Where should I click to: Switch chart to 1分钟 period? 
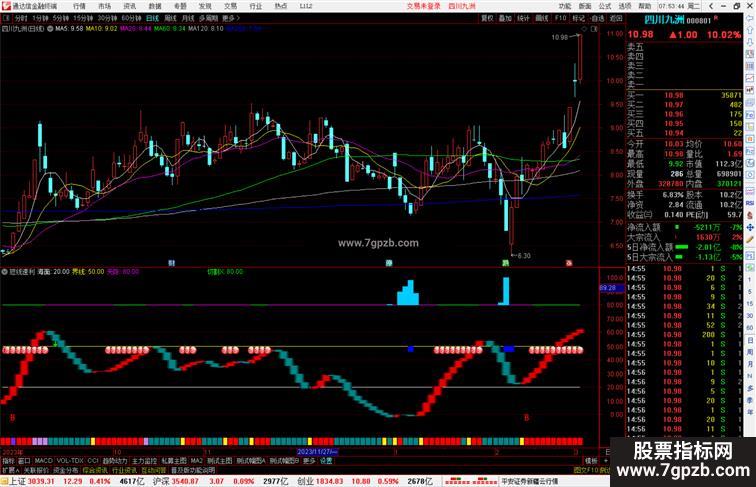coord(40,18)
